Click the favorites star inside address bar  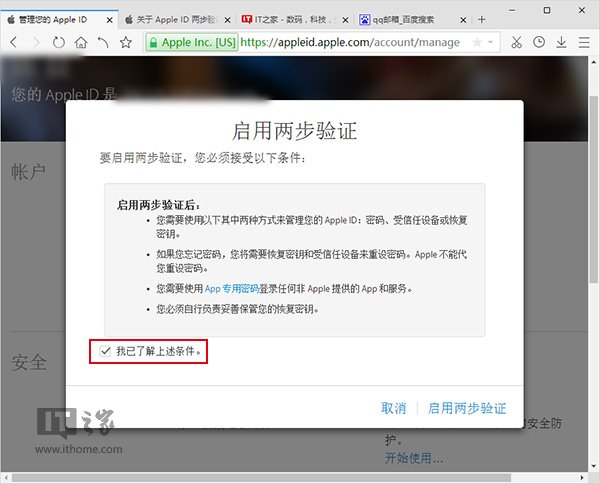[477, 42]
